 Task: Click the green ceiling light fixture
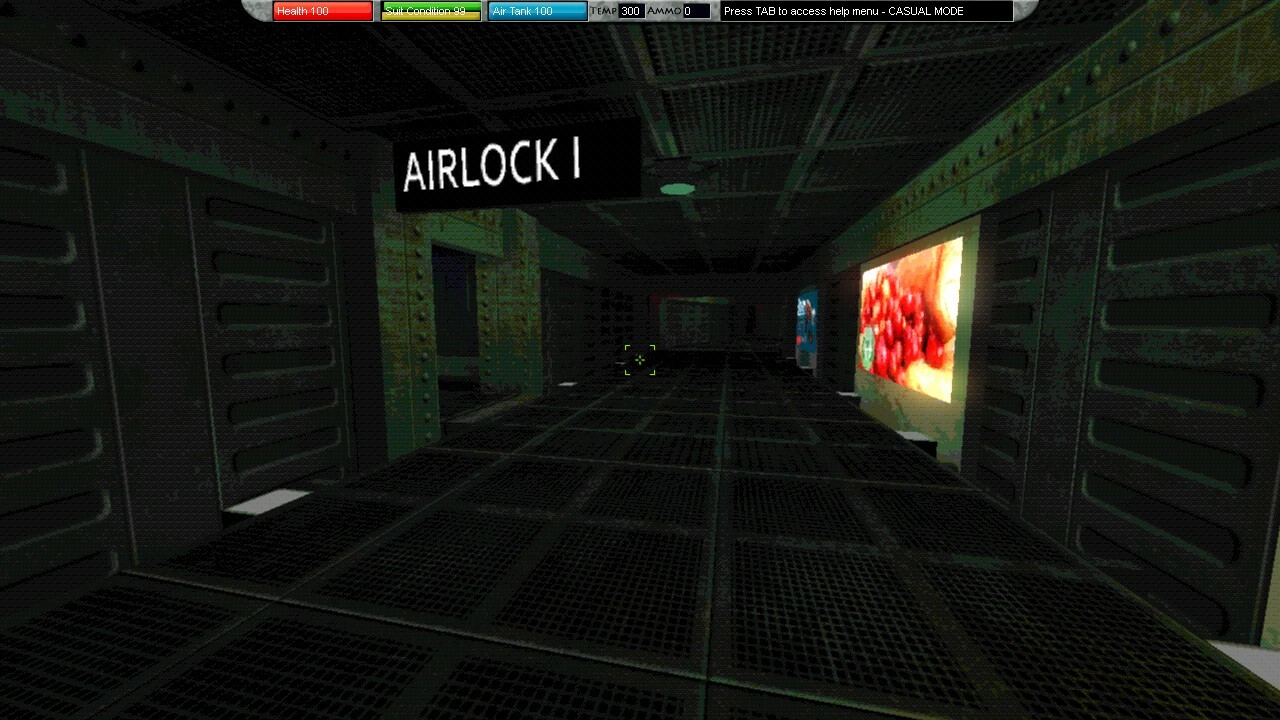point(678,189)
